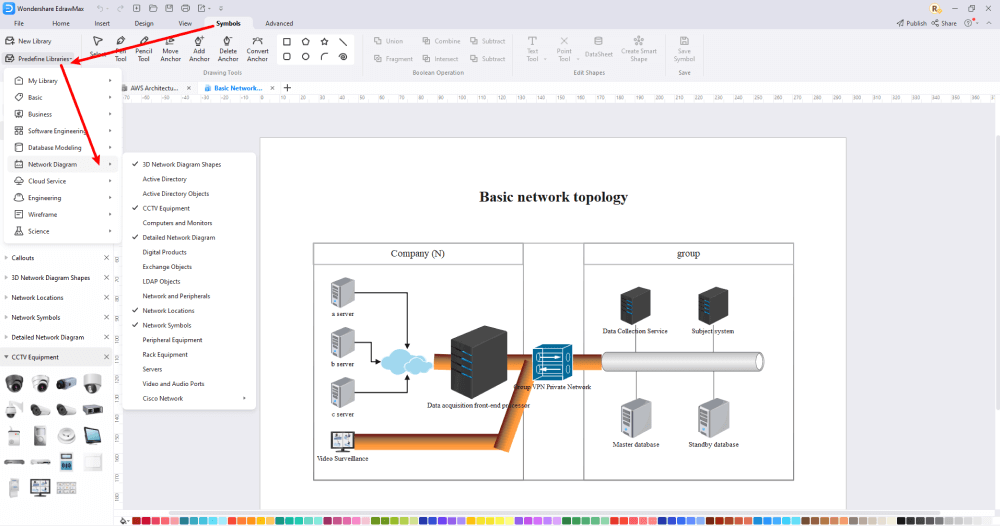
Task: Open the fill bucket color tool
Action: tap(124, 521)
